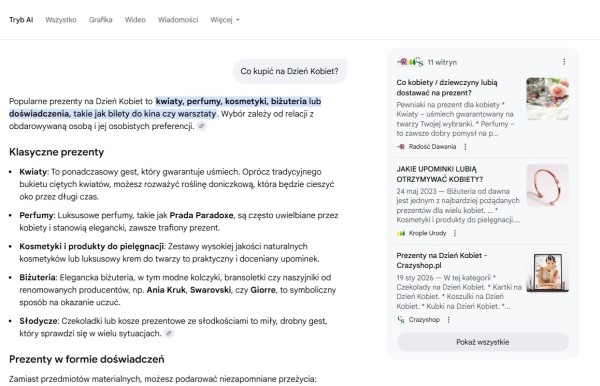Viewport: 600px width, 386px height.
Task: Click the bold 'Ania Kruk' brand name
Action: [x=166, y=290]
